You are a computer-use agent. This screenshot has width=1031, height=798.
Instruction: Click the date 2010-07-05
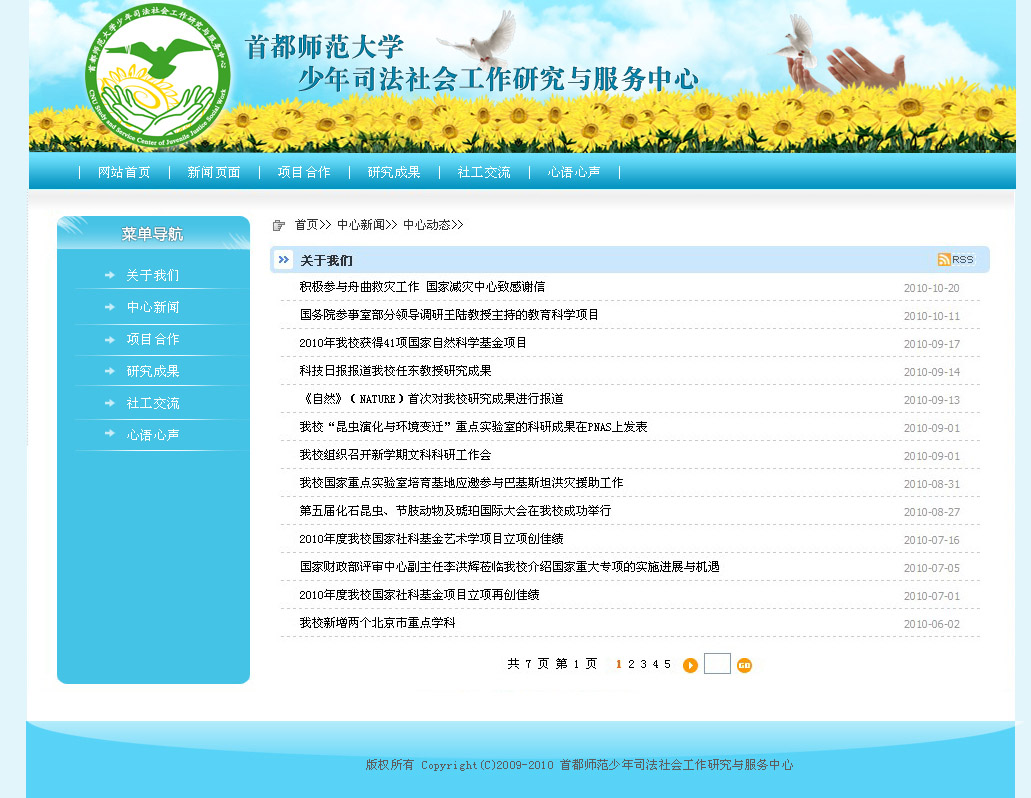coord(932,568)
